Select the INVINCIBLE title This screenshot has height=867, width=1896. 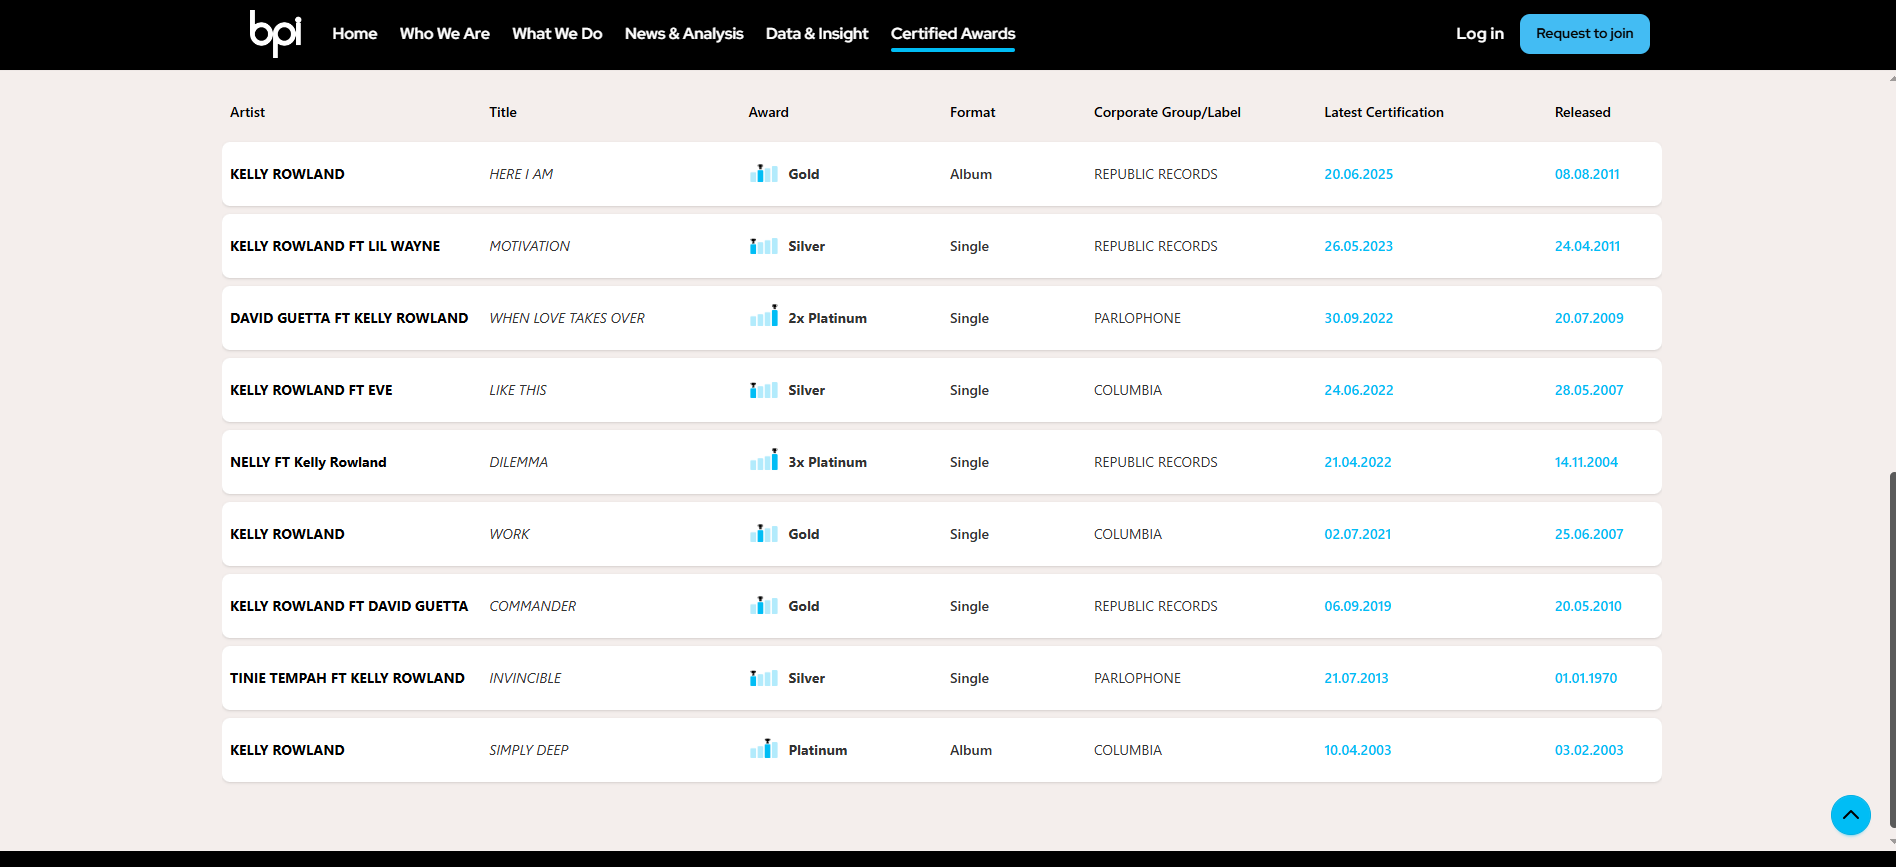tap(525, 678)
